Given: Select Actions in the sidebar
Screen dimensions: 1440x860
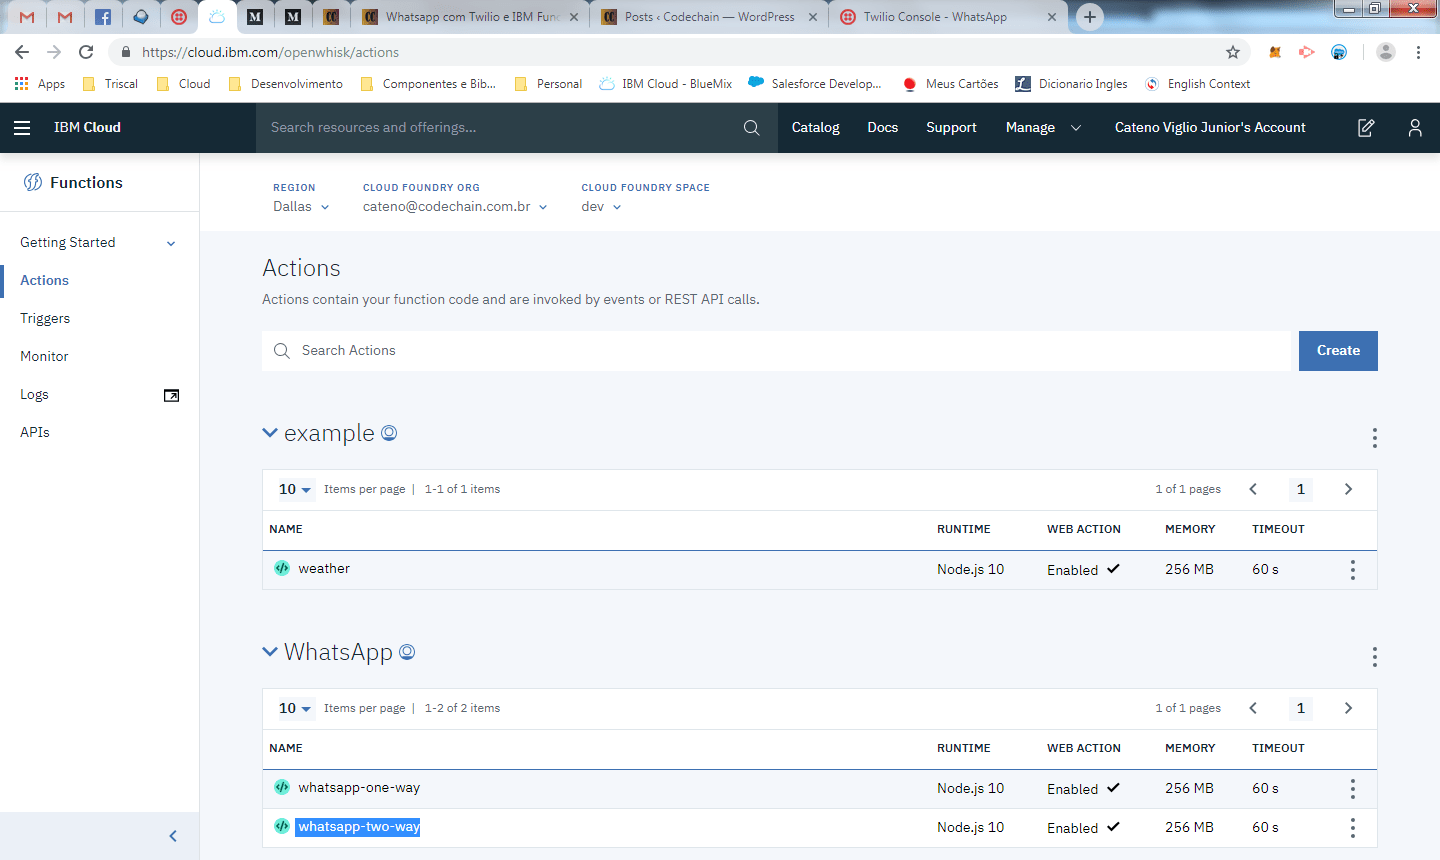Looking at the screenshot, I should point(45,281).
